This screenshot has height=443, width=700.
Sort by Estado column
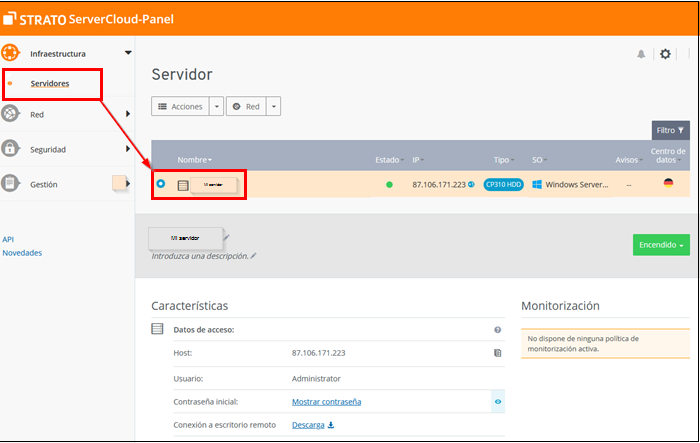[x=389, y=160]
